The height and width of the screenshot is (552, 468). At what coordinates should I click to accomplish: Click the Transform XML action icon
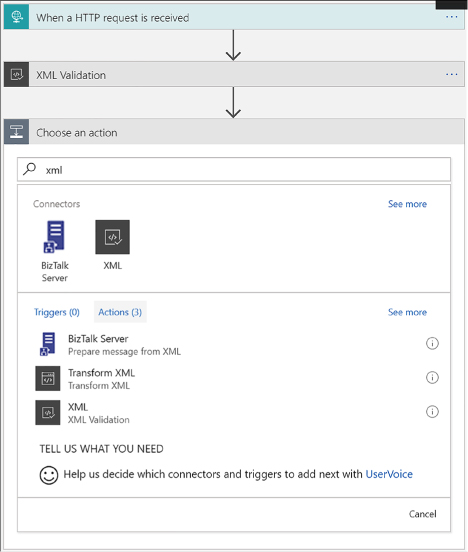pyautogui.click(x=48, y=378)
